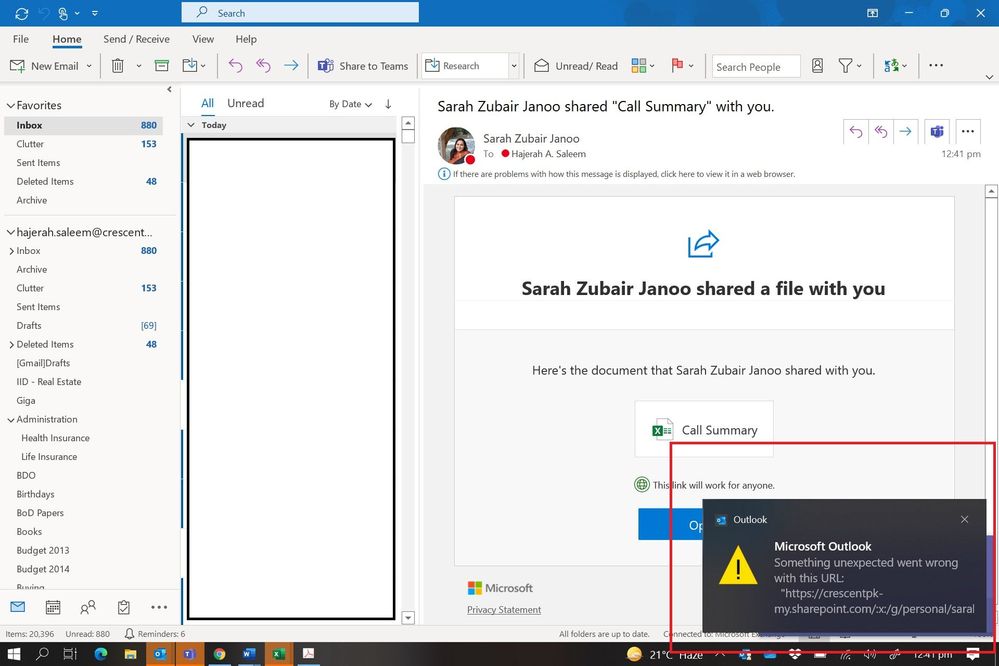Expand the account Deleted Items folder
This screenshot has width=999, height=666.
coord(11,345)
